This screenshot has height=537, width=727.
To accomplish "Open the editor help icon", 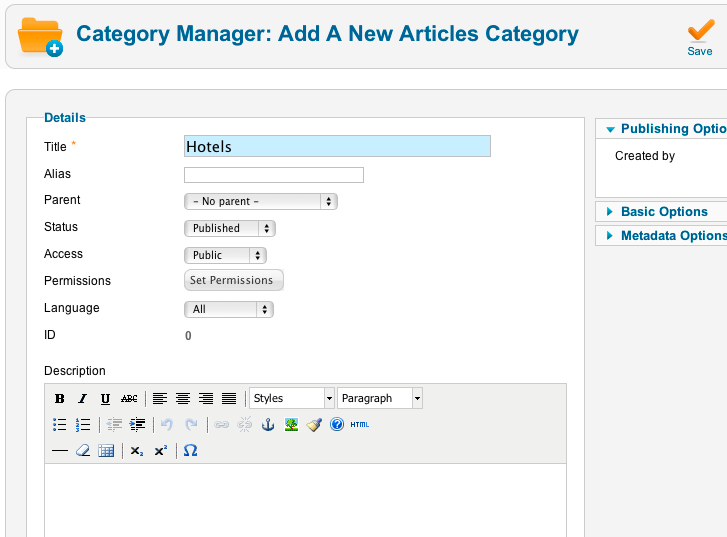I will click(337, 424).
